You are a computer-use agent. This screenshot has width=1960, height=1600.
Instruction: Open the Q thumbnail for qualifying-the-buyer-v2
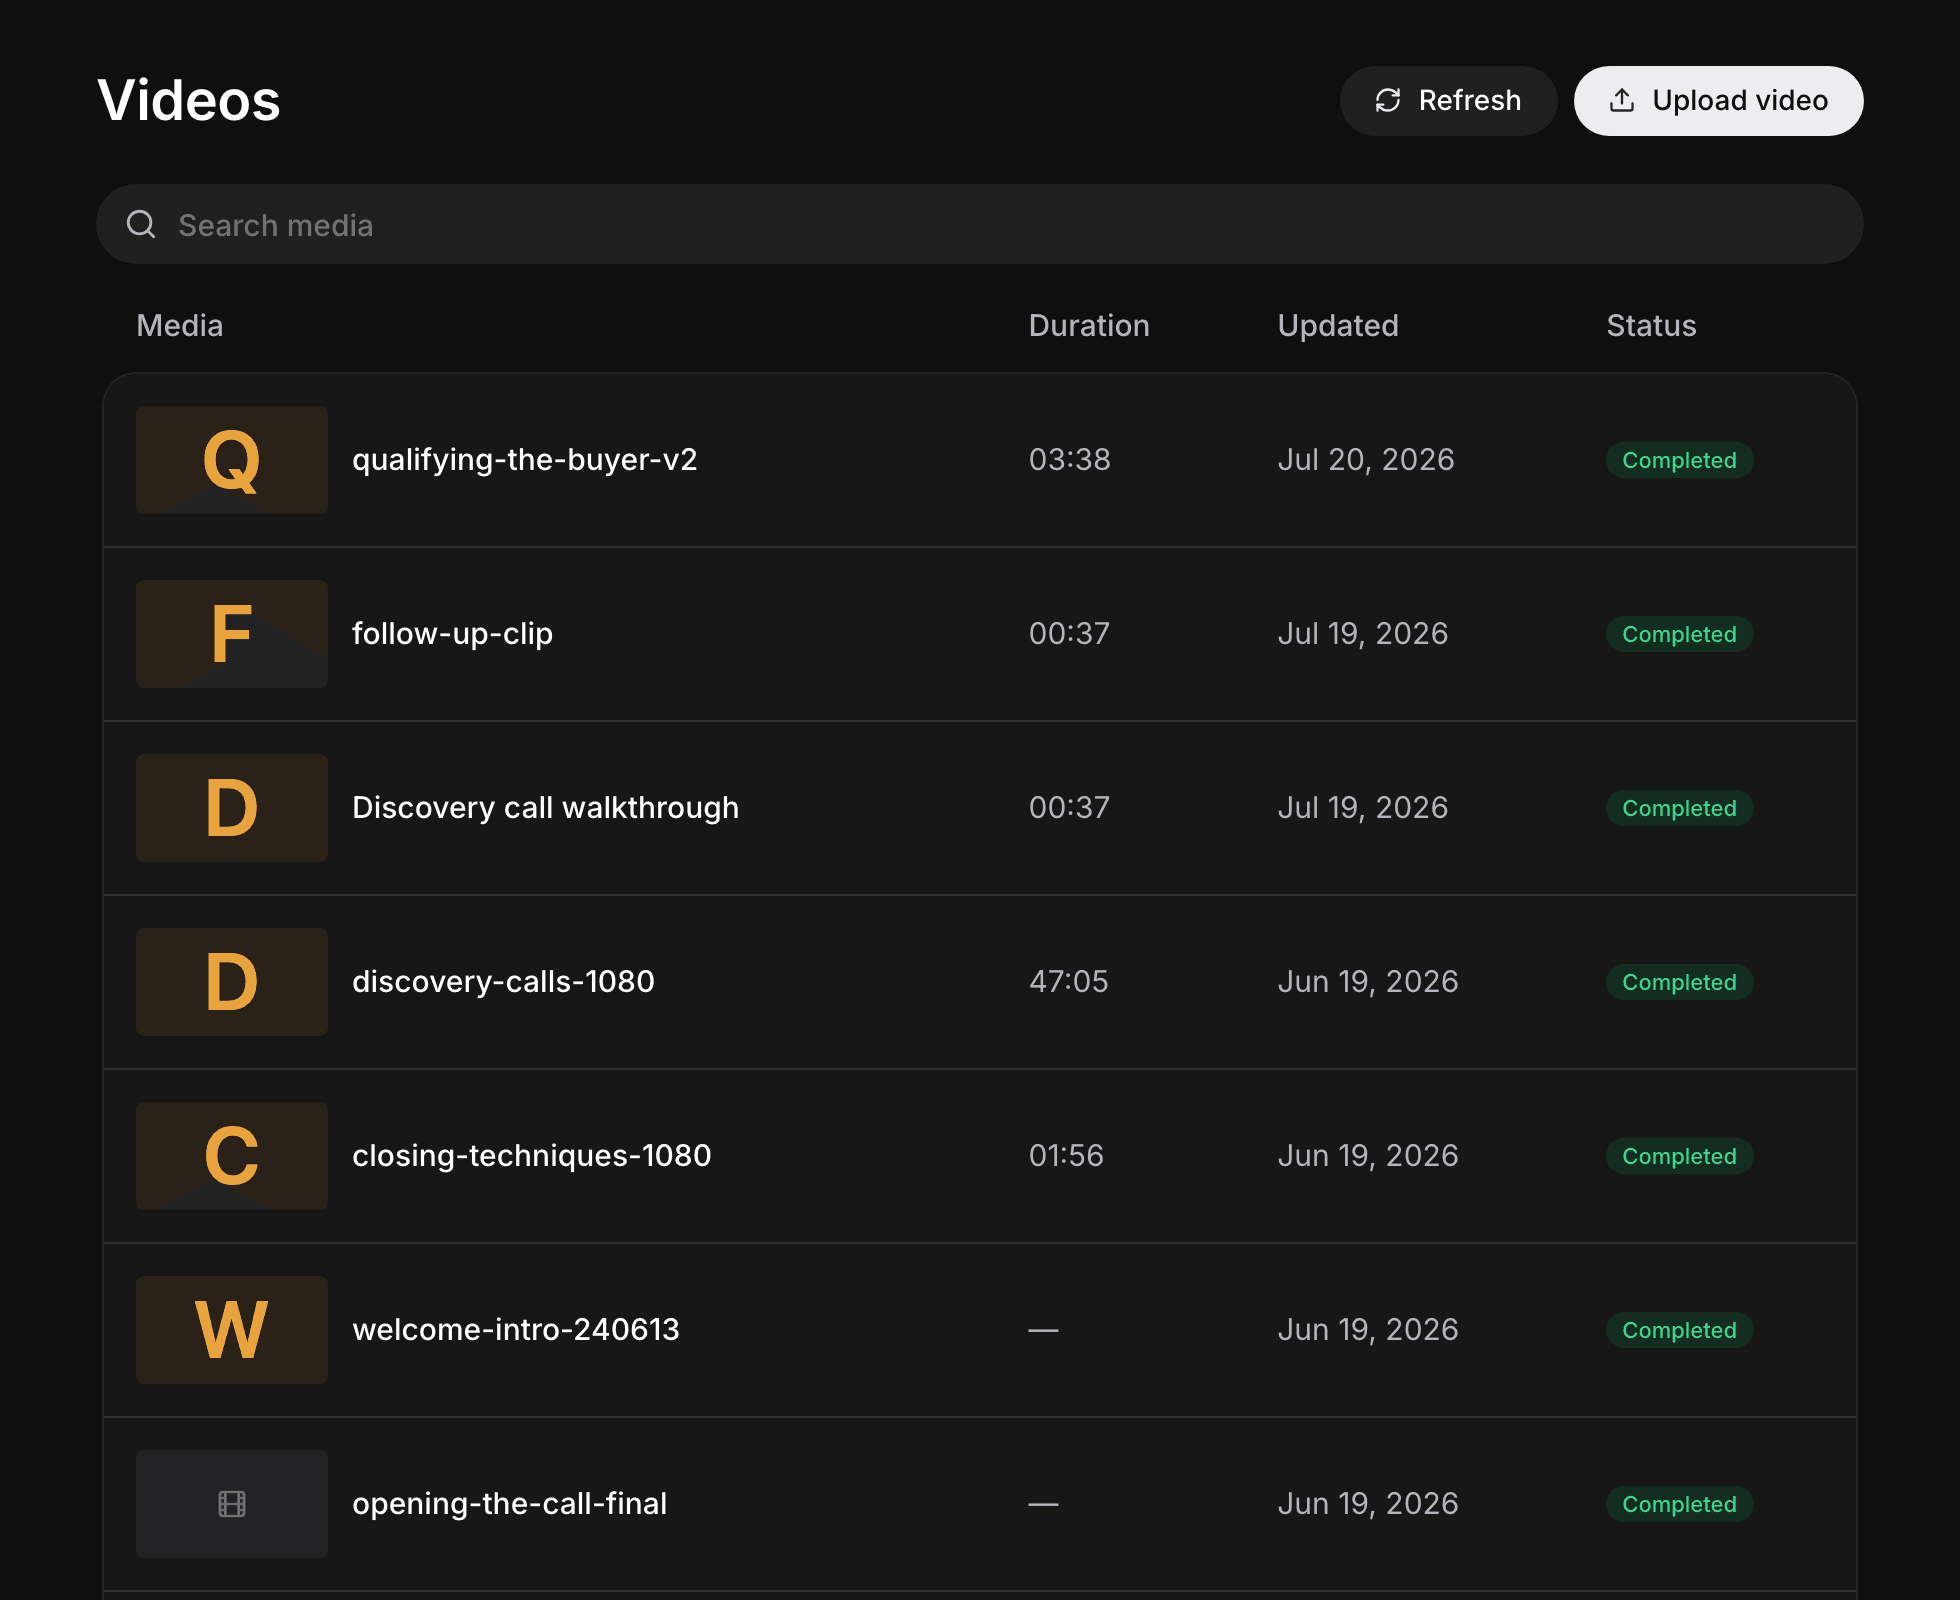point(232,460)
